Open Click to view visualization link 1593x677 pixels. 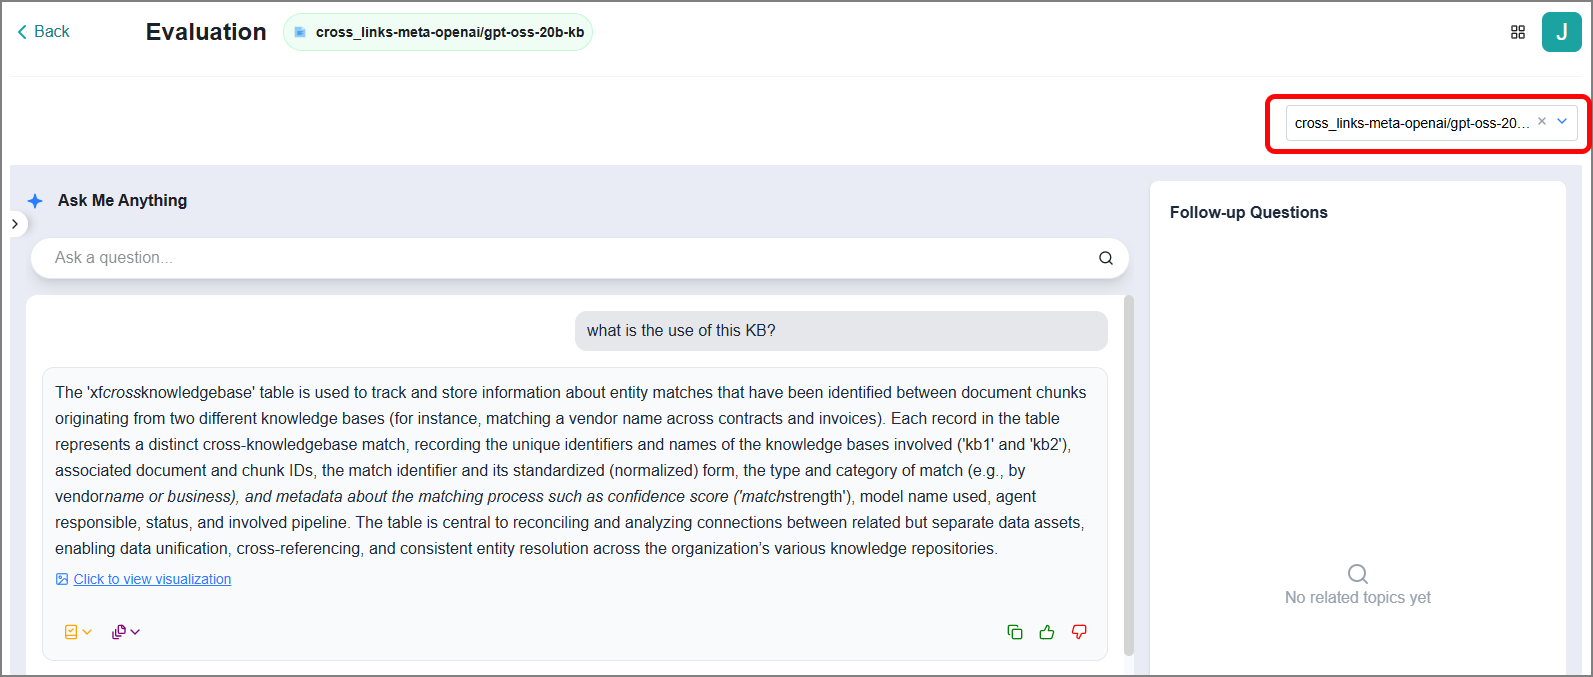point(152,579)
